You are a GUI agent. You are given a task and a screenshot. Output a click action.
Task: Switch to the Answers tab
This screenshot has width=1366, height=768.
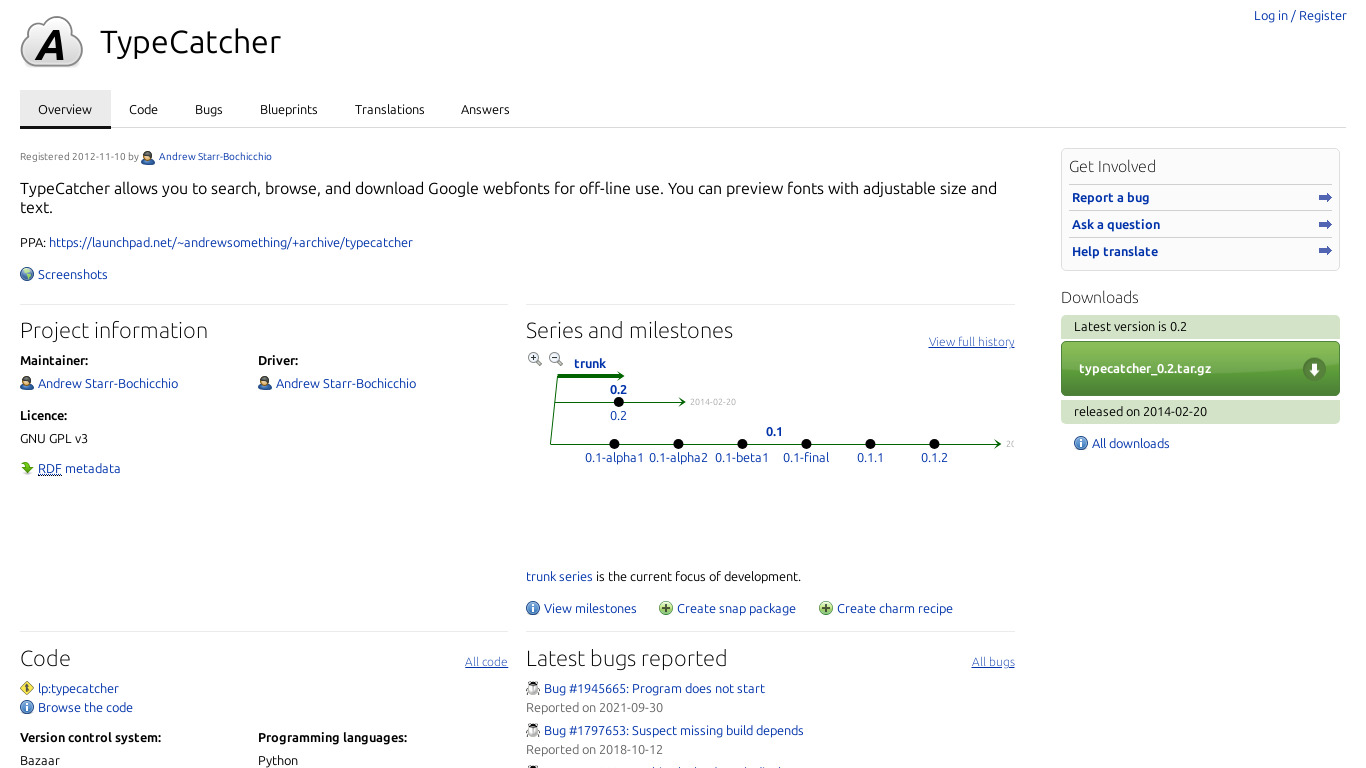coord(485,109)
